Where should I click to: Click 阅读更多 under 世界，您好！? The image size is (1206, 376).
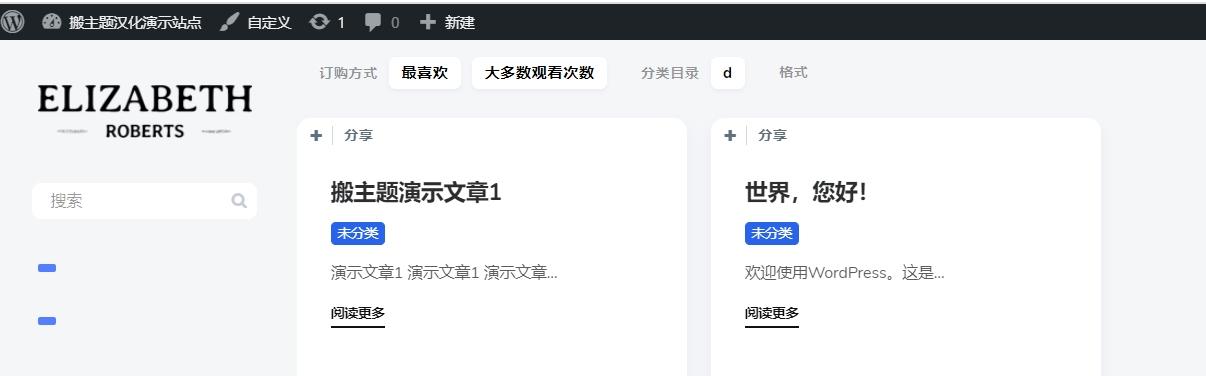tap(772, 314)
